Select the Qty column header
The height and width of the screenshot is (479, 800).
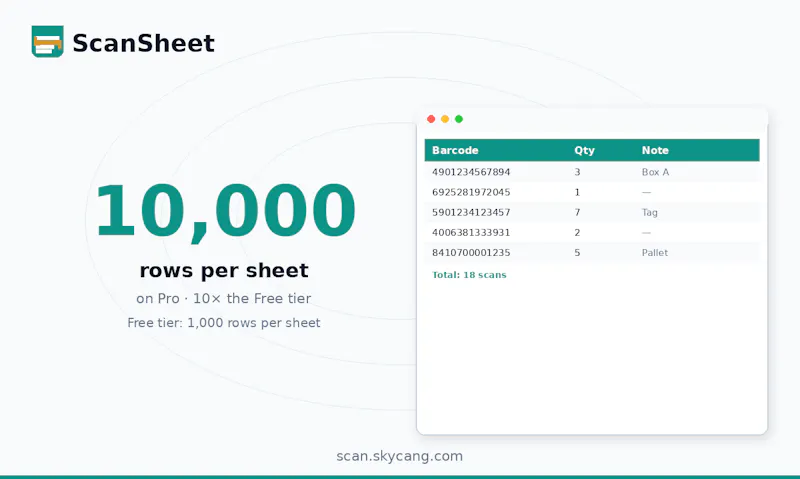point(584,150)
